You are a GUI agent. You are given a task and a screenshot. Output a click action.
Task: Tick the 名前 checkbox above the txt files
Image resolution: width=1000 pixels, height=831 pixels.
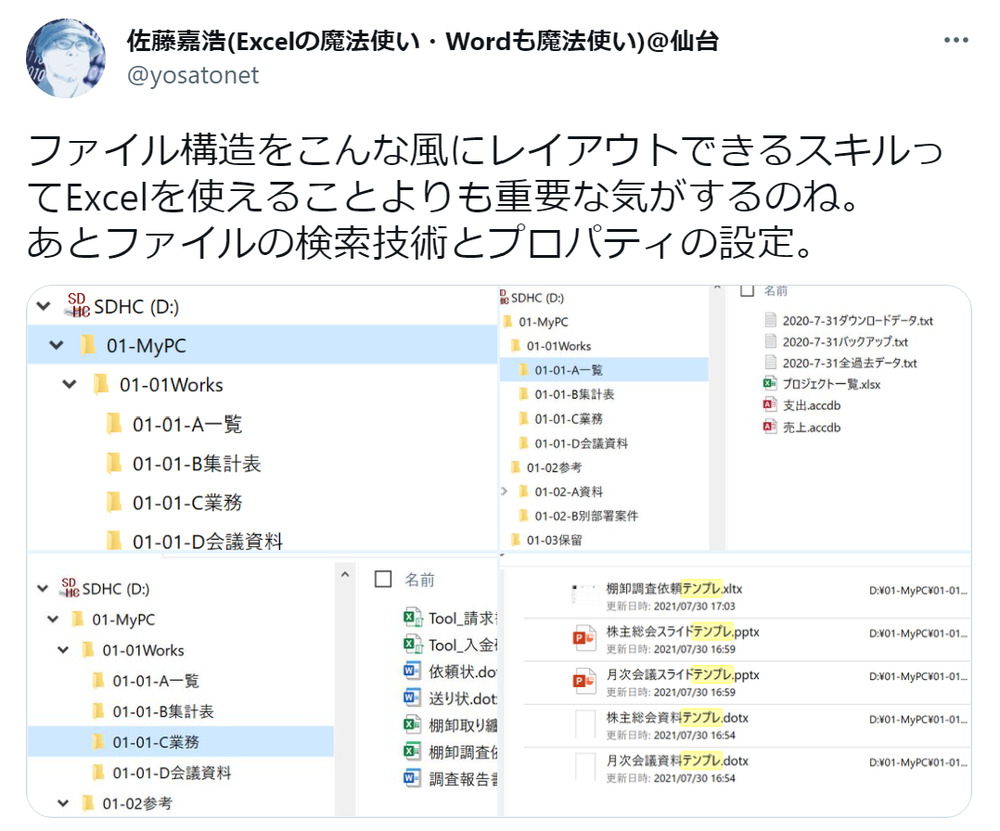coord(746,291)
